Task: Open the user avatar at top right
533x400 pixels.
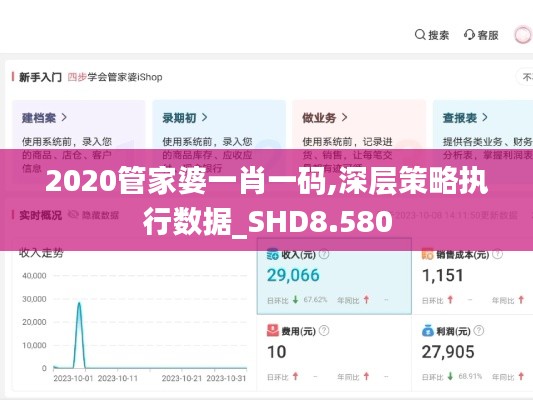Action: [x=523, y=35]
